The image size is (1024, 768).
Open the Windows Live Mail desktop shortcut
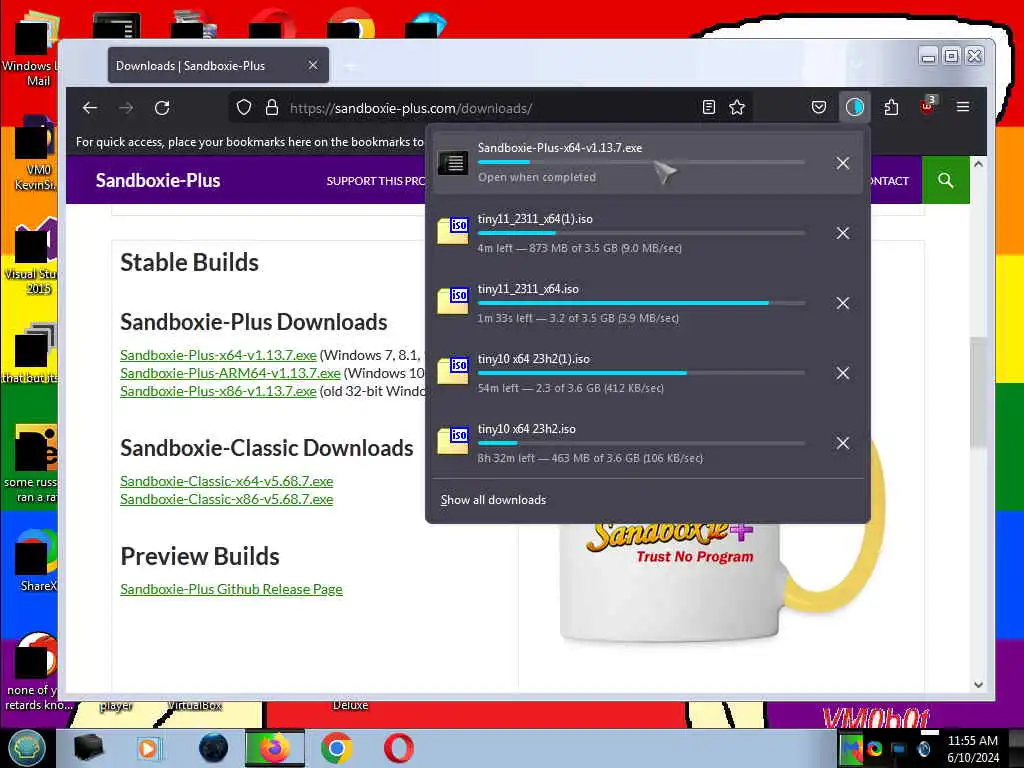29,49
